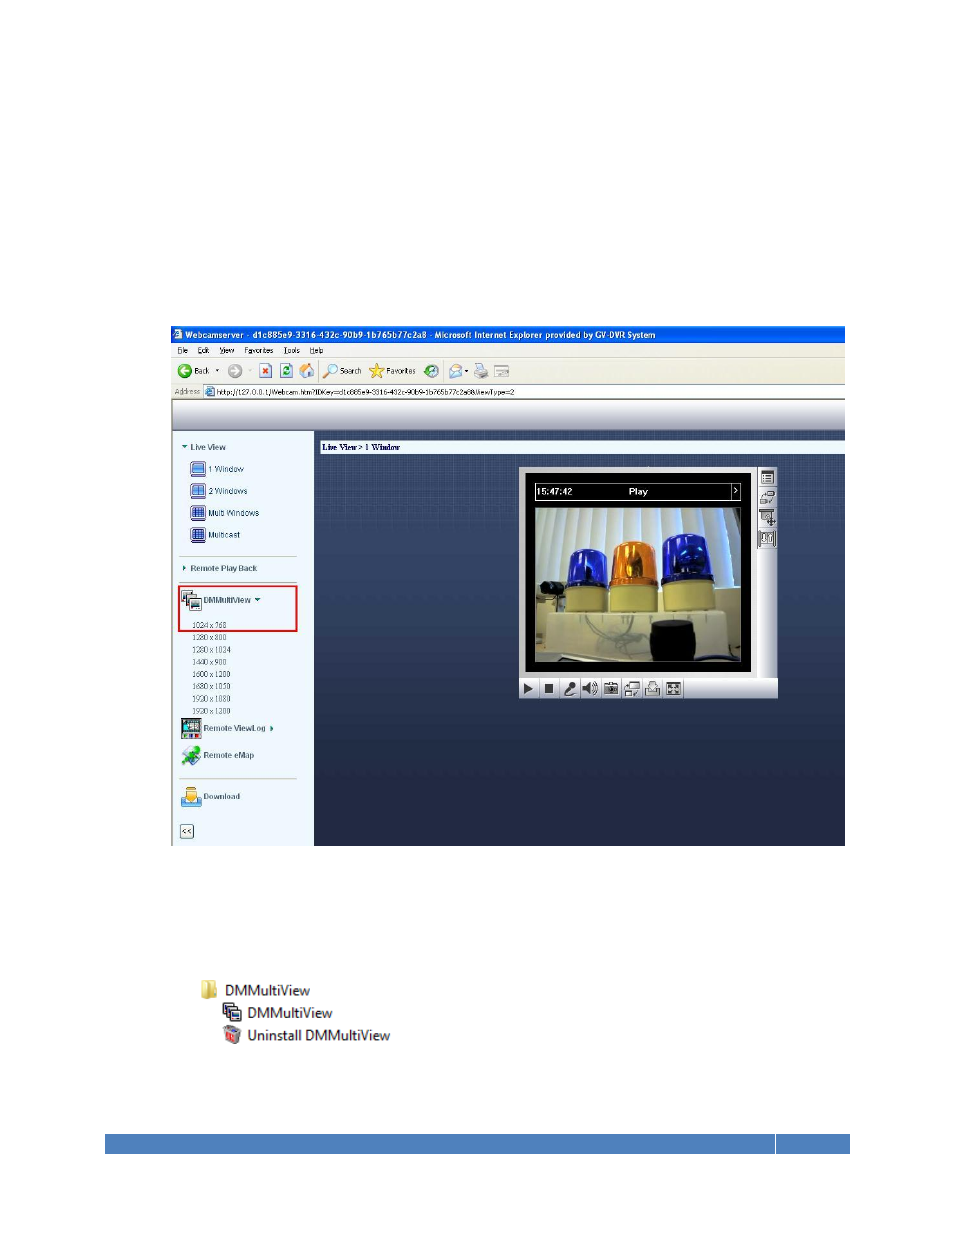
Task: Click the History icon in the toolbar
Action: (x=431, y=371)
